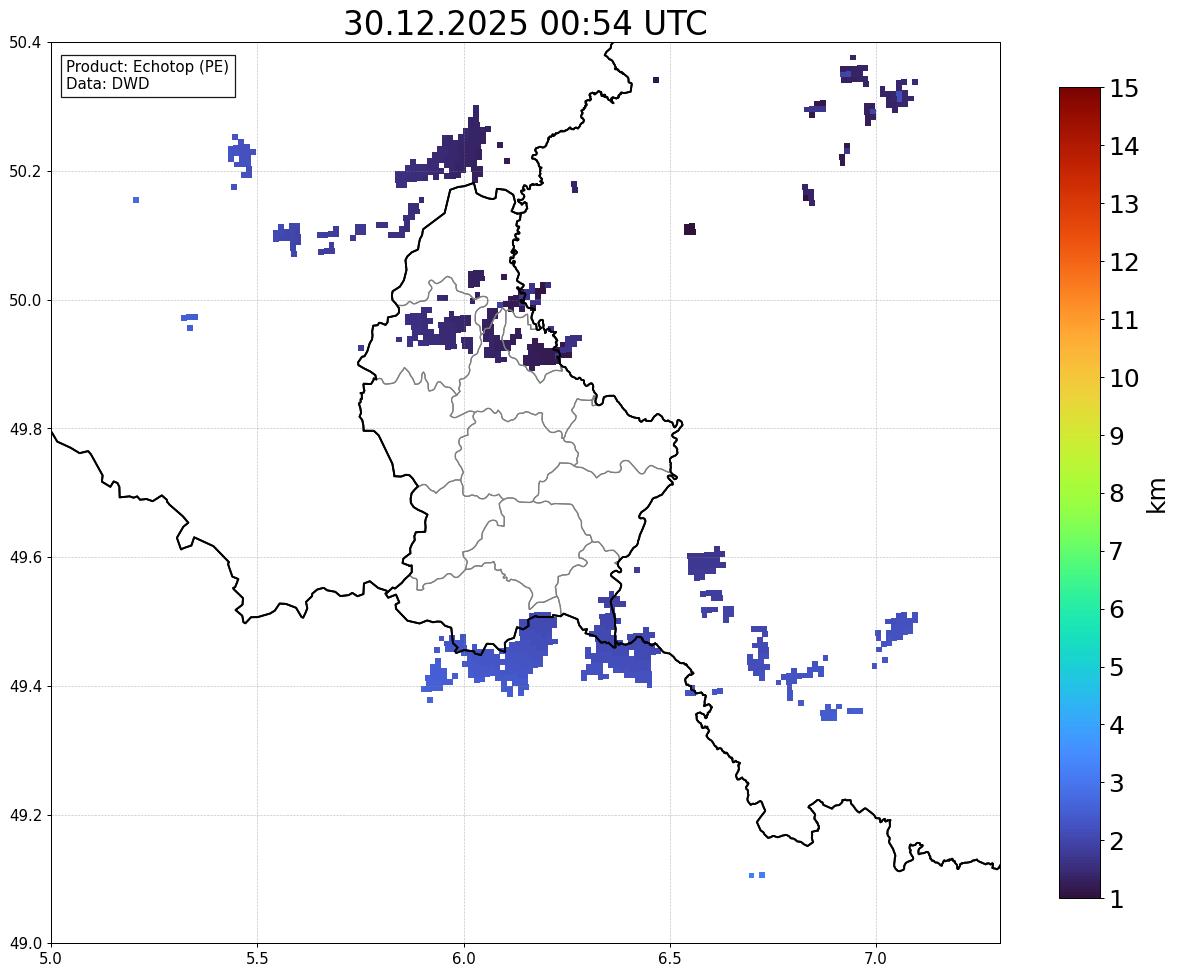The width and height of the screenshot is (1178, 976).
Task: Click the latitude tick label '50.2'
Action: click(24, 171)
